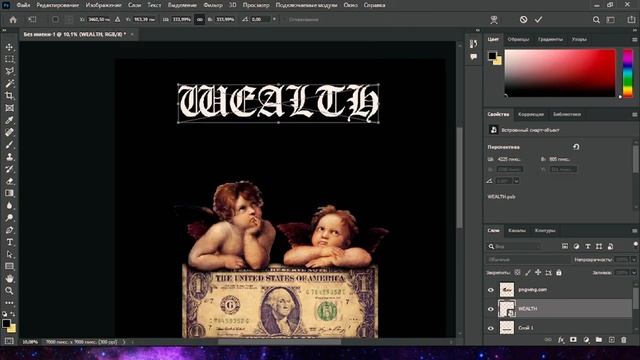Viewport: 640px width, 360px height.
Task: Open the share icon at top right
Action: (631, 20)
